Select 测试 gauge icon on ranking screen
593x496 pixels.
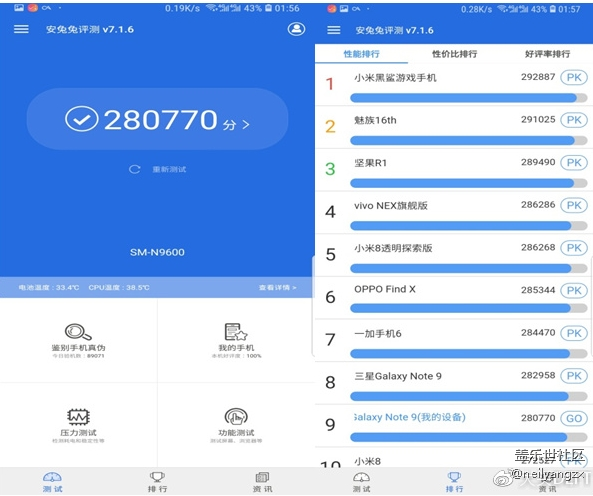click(361, 477)
